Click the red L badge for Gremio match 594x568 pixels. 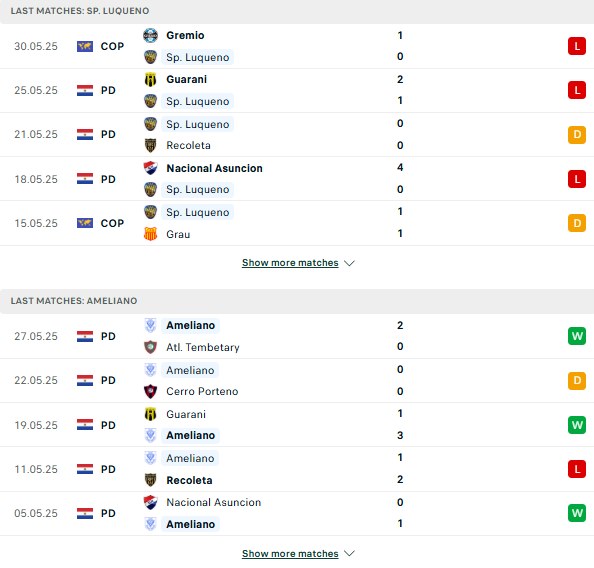pos(577,46)
